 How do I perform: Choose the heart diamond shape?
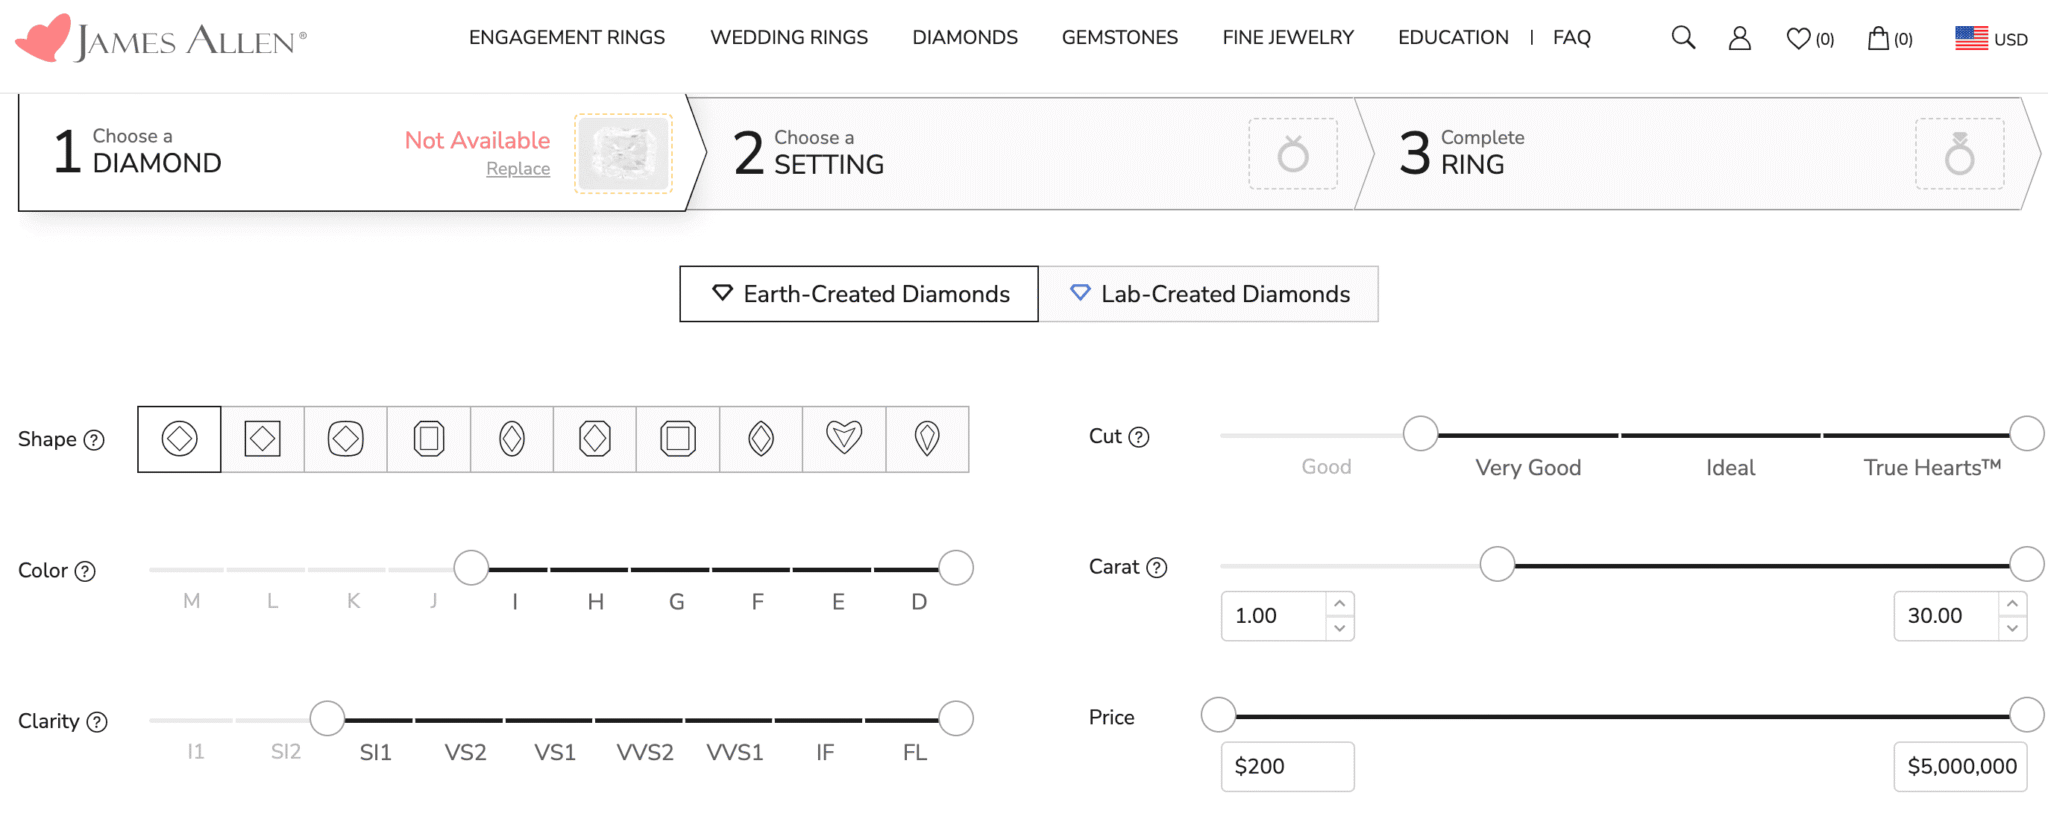[844, 439]
